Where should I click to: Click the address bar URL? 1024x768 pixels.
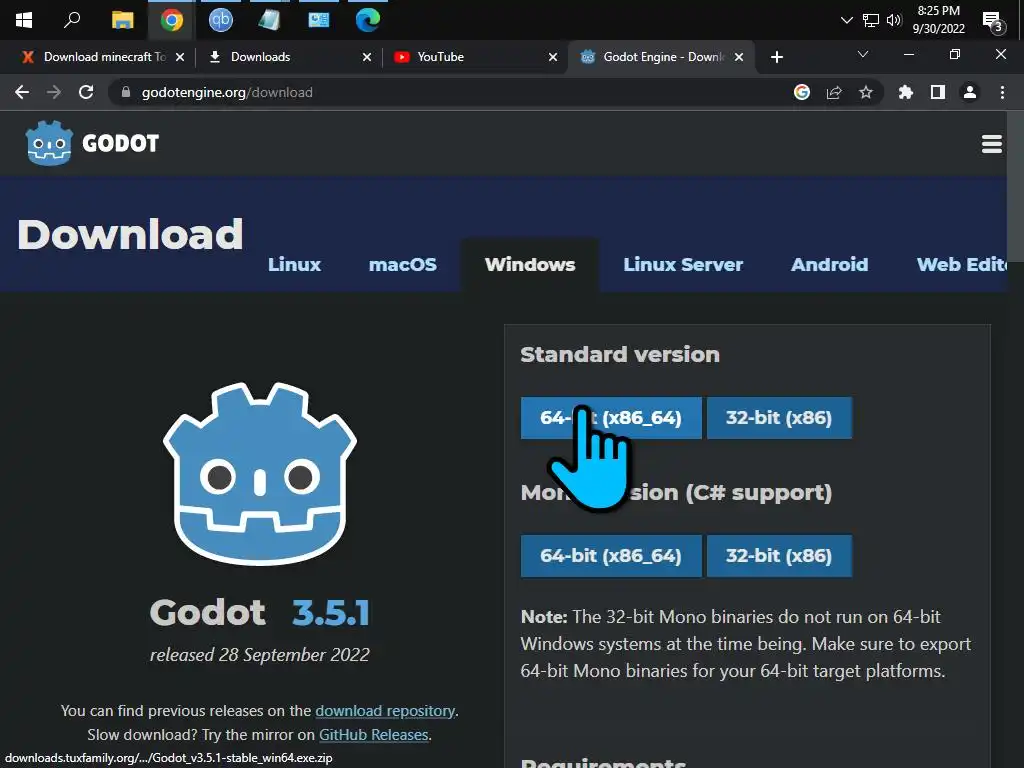coord(227,93)
